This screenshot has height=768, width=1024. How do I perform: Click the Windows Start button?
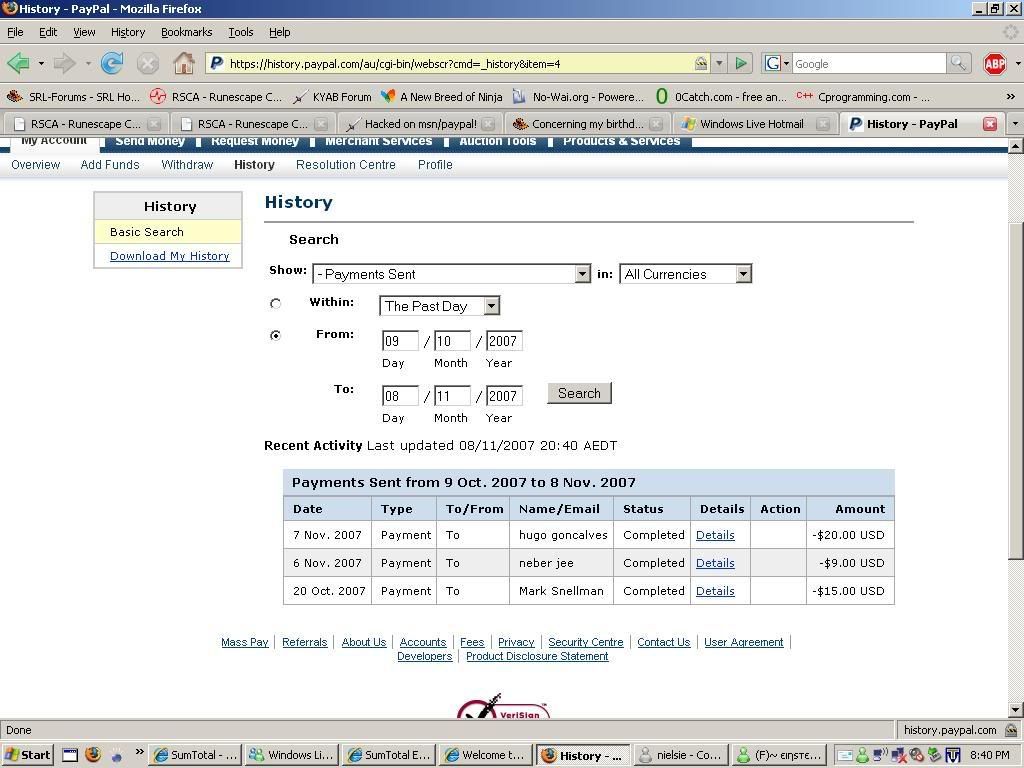click(27, 755)
